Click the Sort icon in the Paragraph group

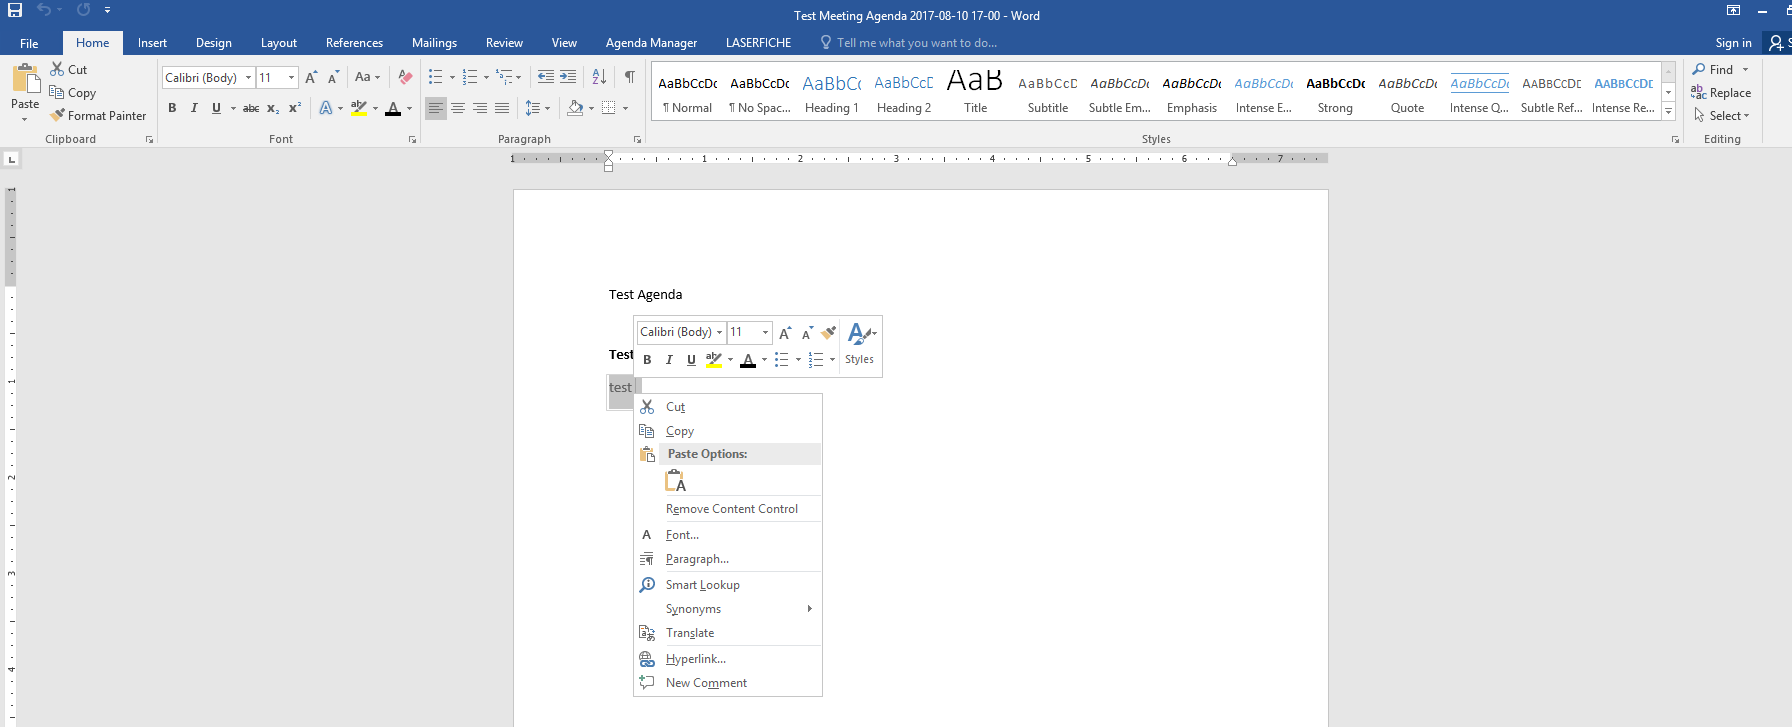[599, 77]
